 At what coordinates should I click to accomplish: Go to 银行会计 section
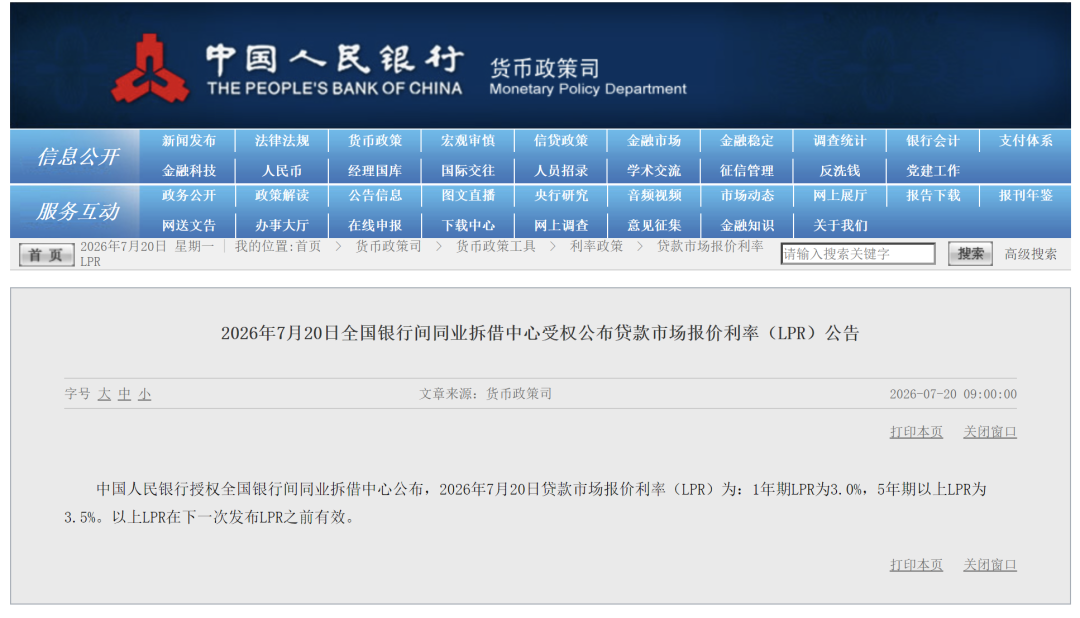point(933,141)
